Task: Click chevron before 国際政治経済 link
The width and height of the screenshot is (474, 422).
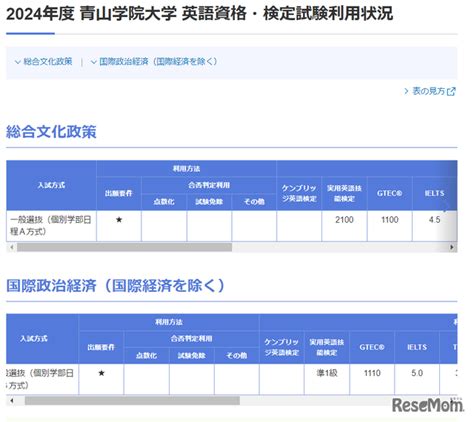Action: tap(94, 62)
